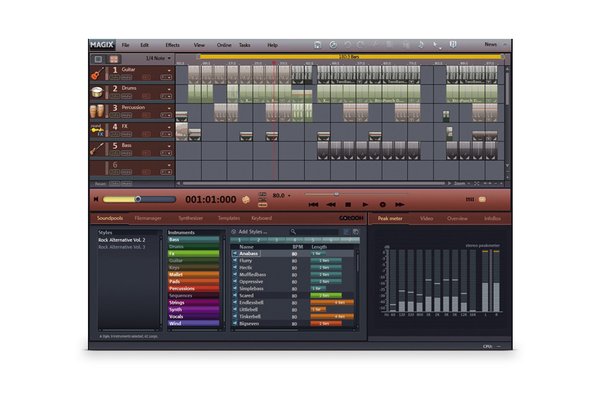Solo empty track 6

[x=115, y=172]
